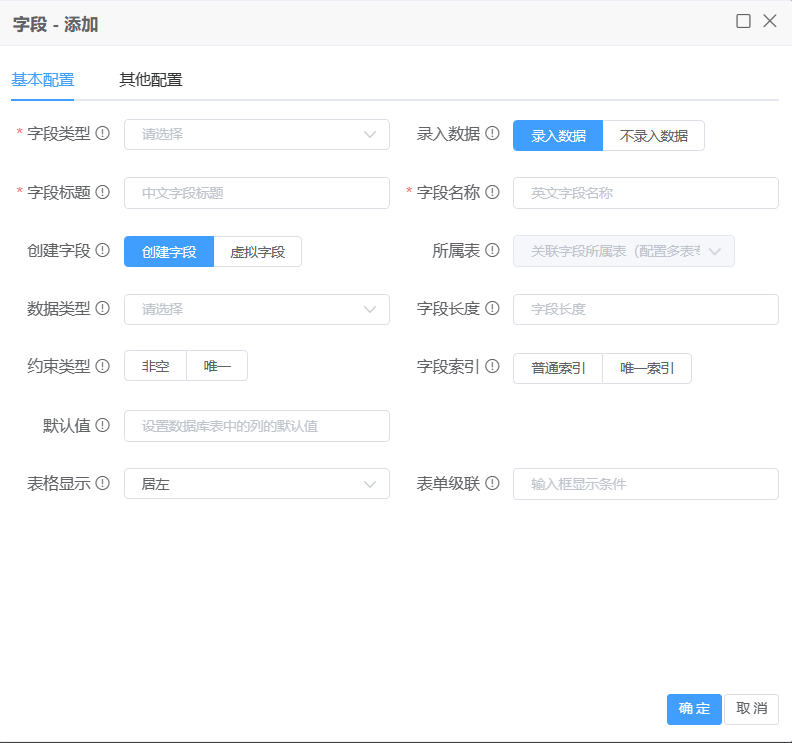
Task: Click the info icon beside 表单级联
Action: click(x=492, y=484)
